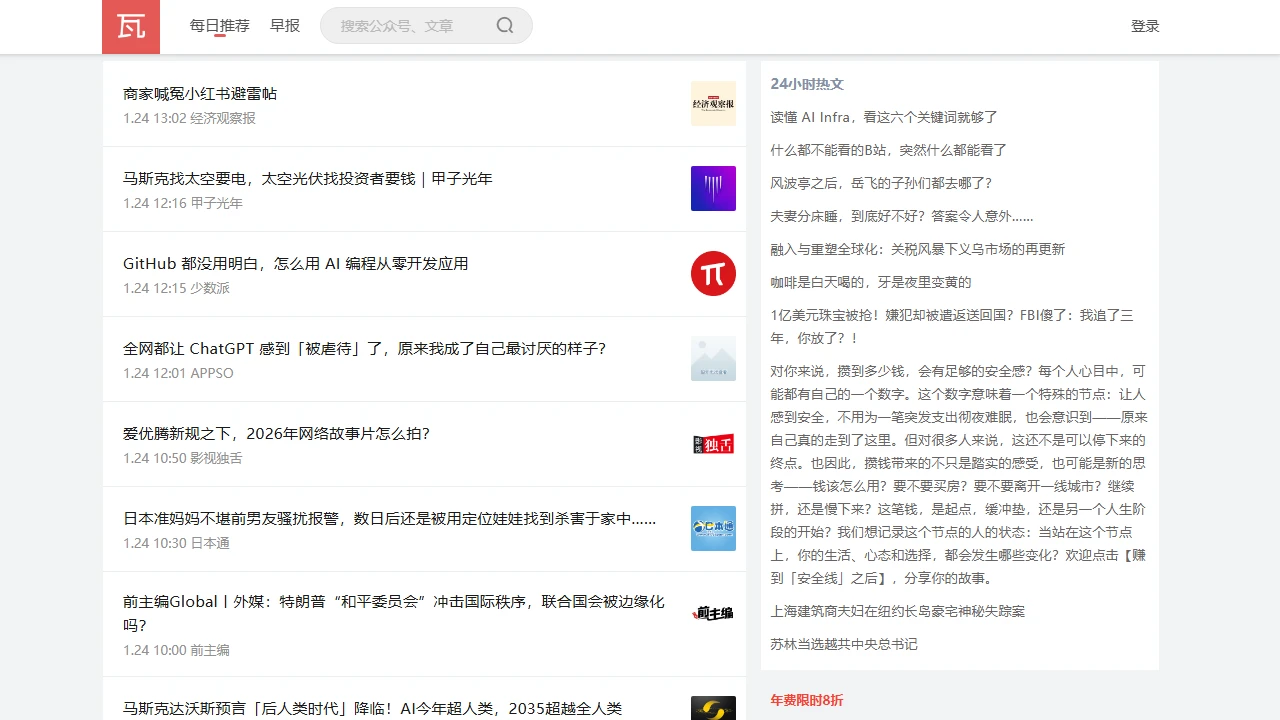Click the search magnifier icon
This screenshot has width=1280, height=720.
point(504,25)
